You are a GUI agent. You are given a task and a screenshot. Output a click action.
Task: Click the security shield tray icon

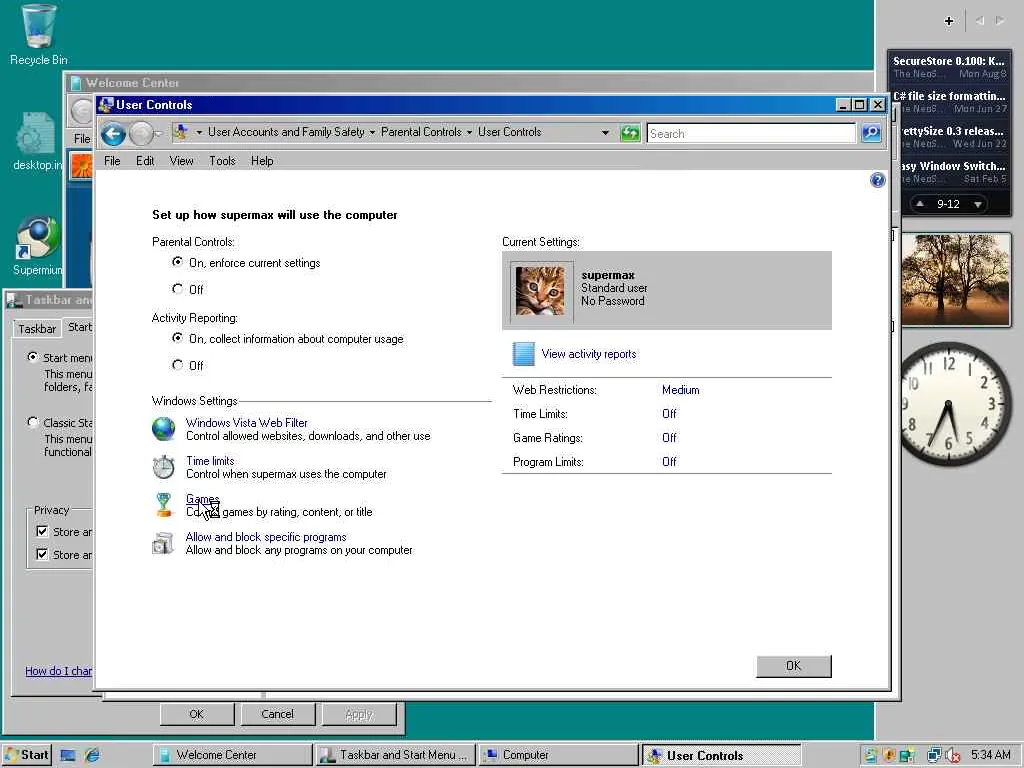click(889, 756)
